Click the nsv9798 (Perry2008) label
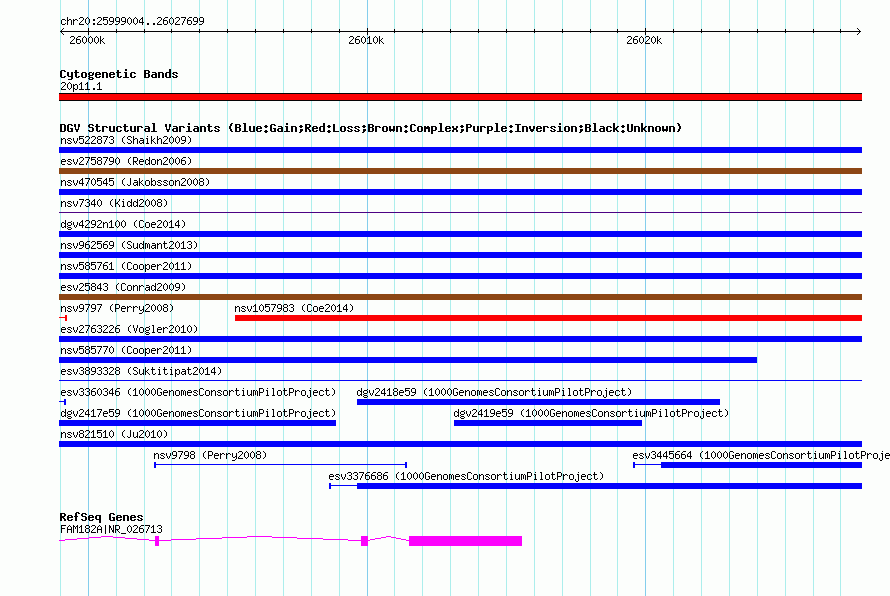 click(210, 455)
